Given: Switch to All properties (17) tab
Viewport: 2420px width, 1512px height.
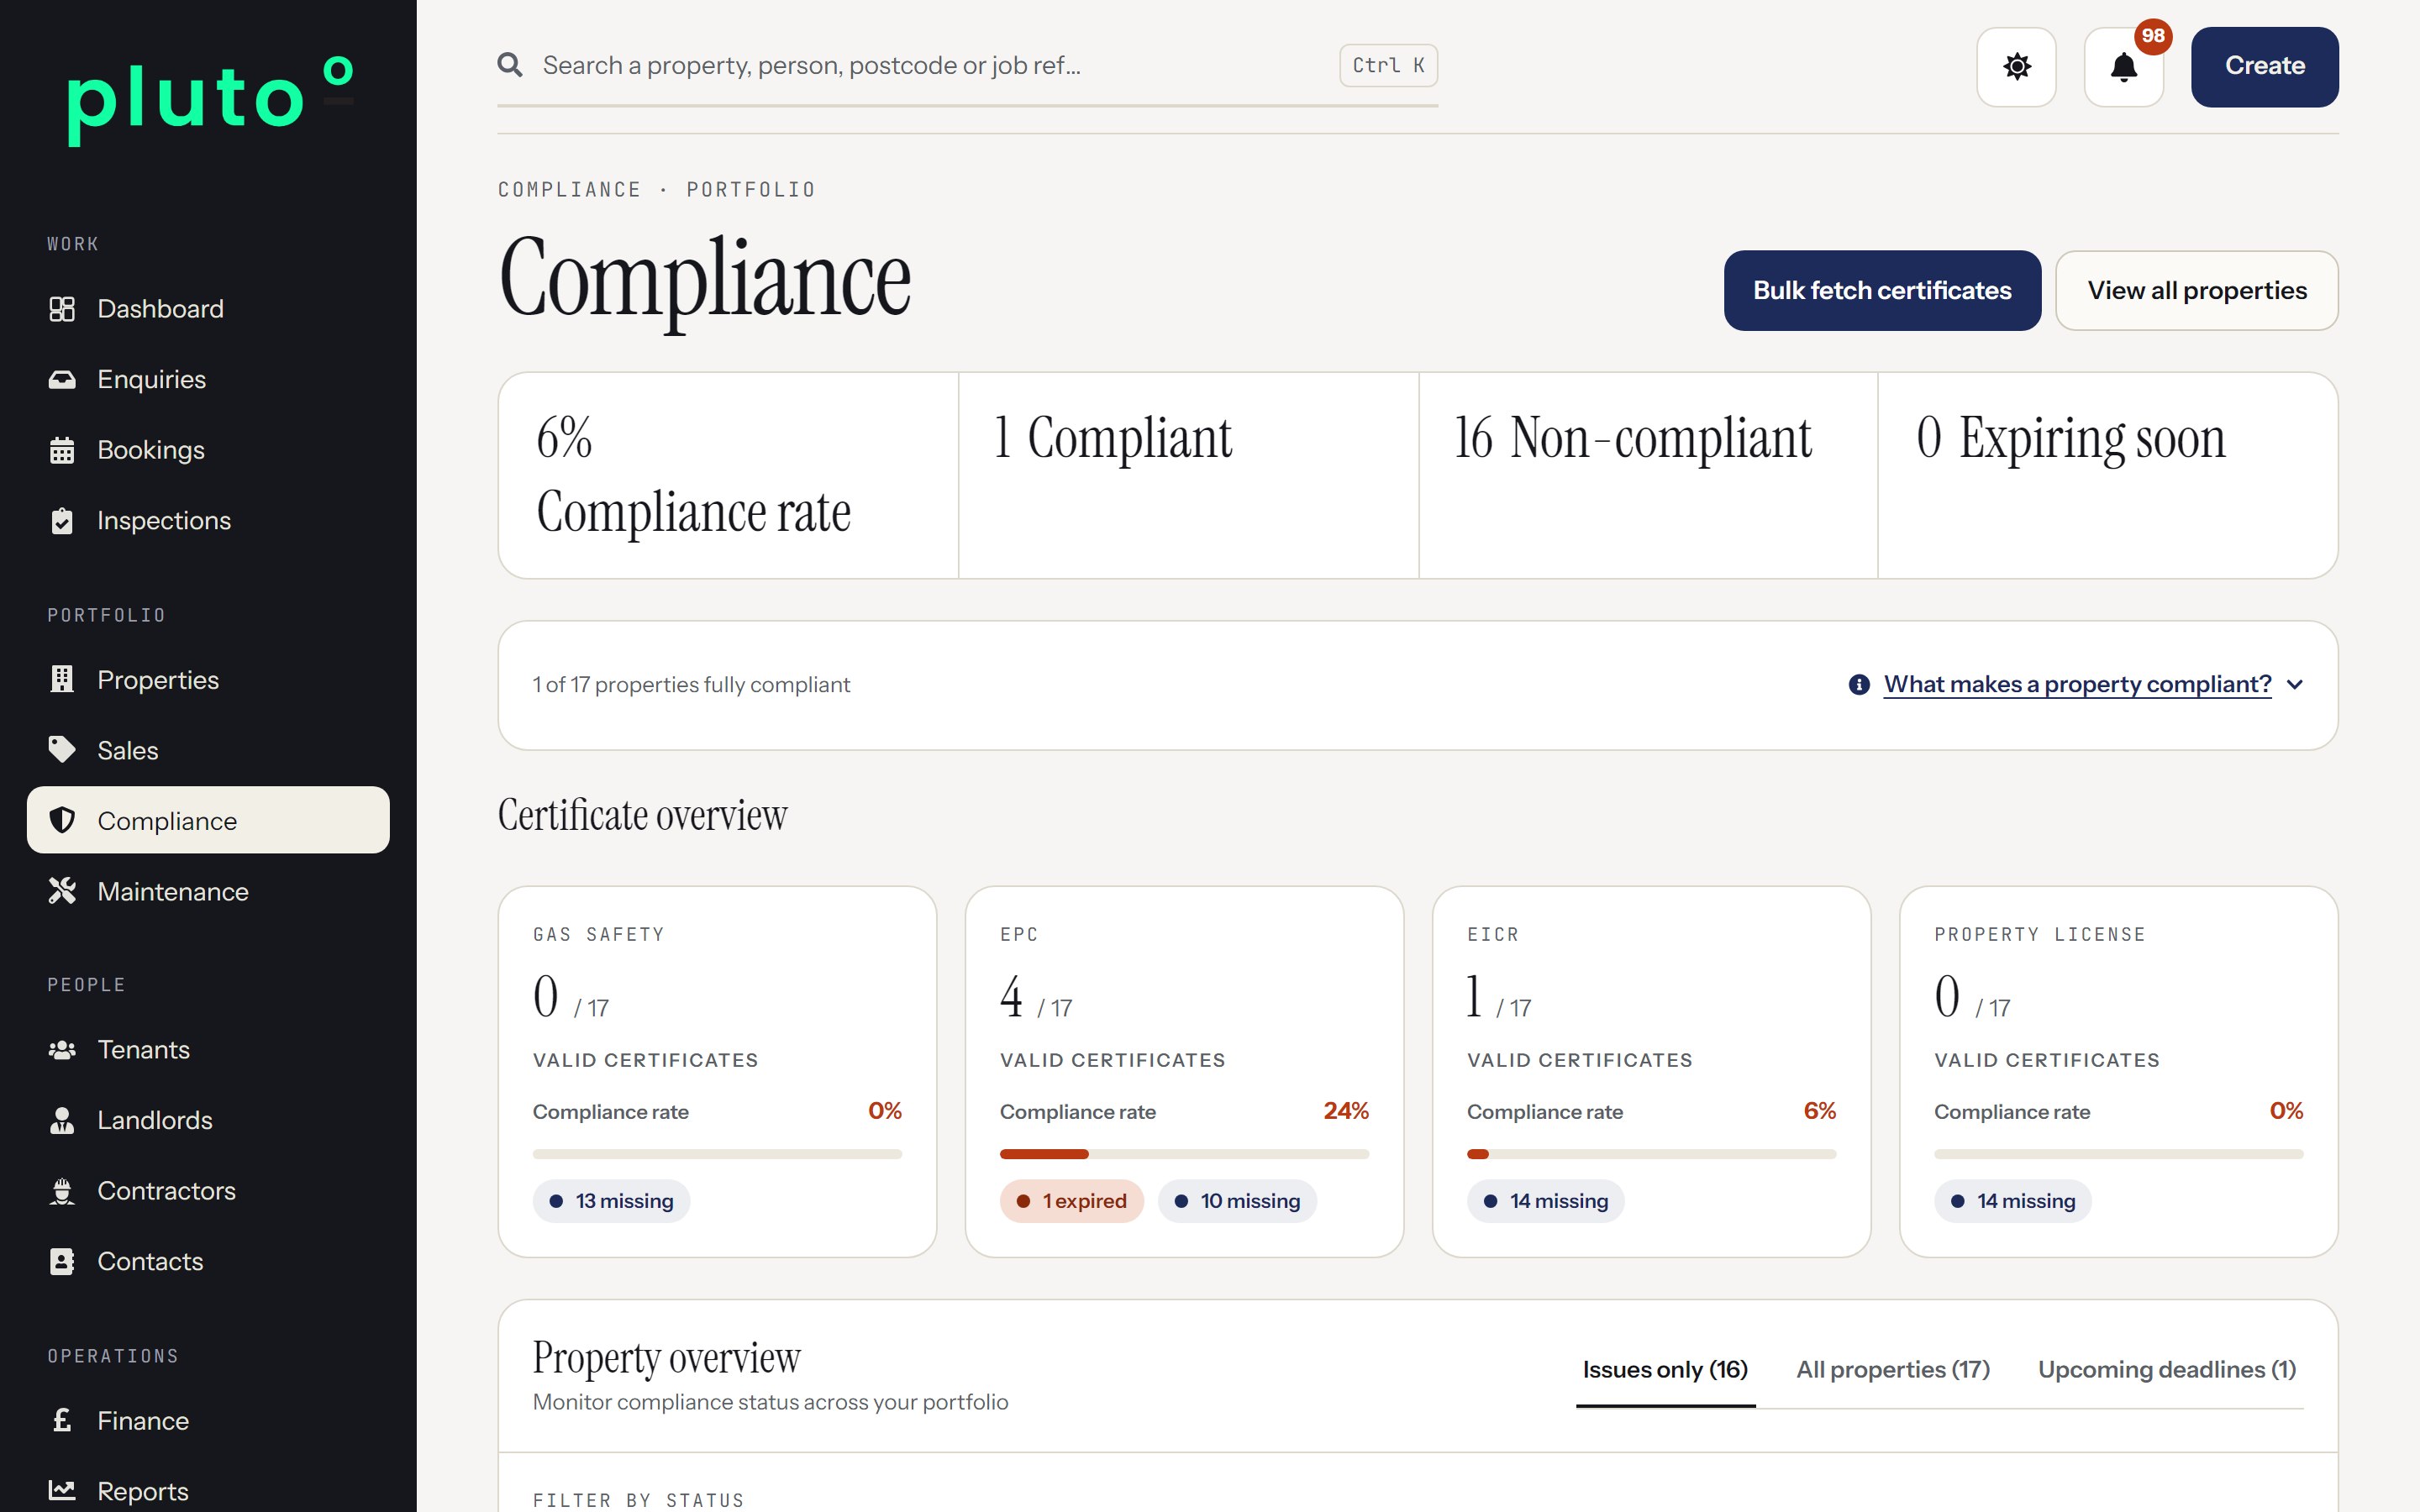Looking at the screenshot, I should coord(1893,1370).
